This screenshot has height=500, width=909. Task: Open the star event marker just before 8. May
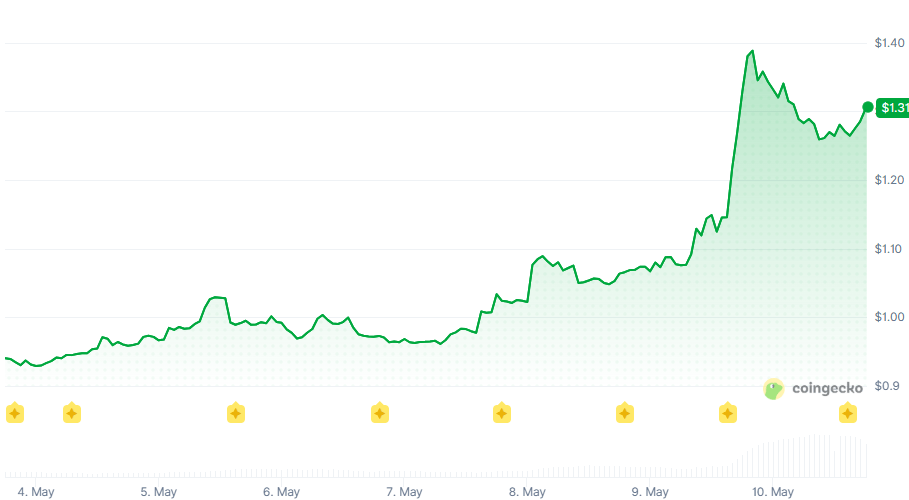(501, 413)
